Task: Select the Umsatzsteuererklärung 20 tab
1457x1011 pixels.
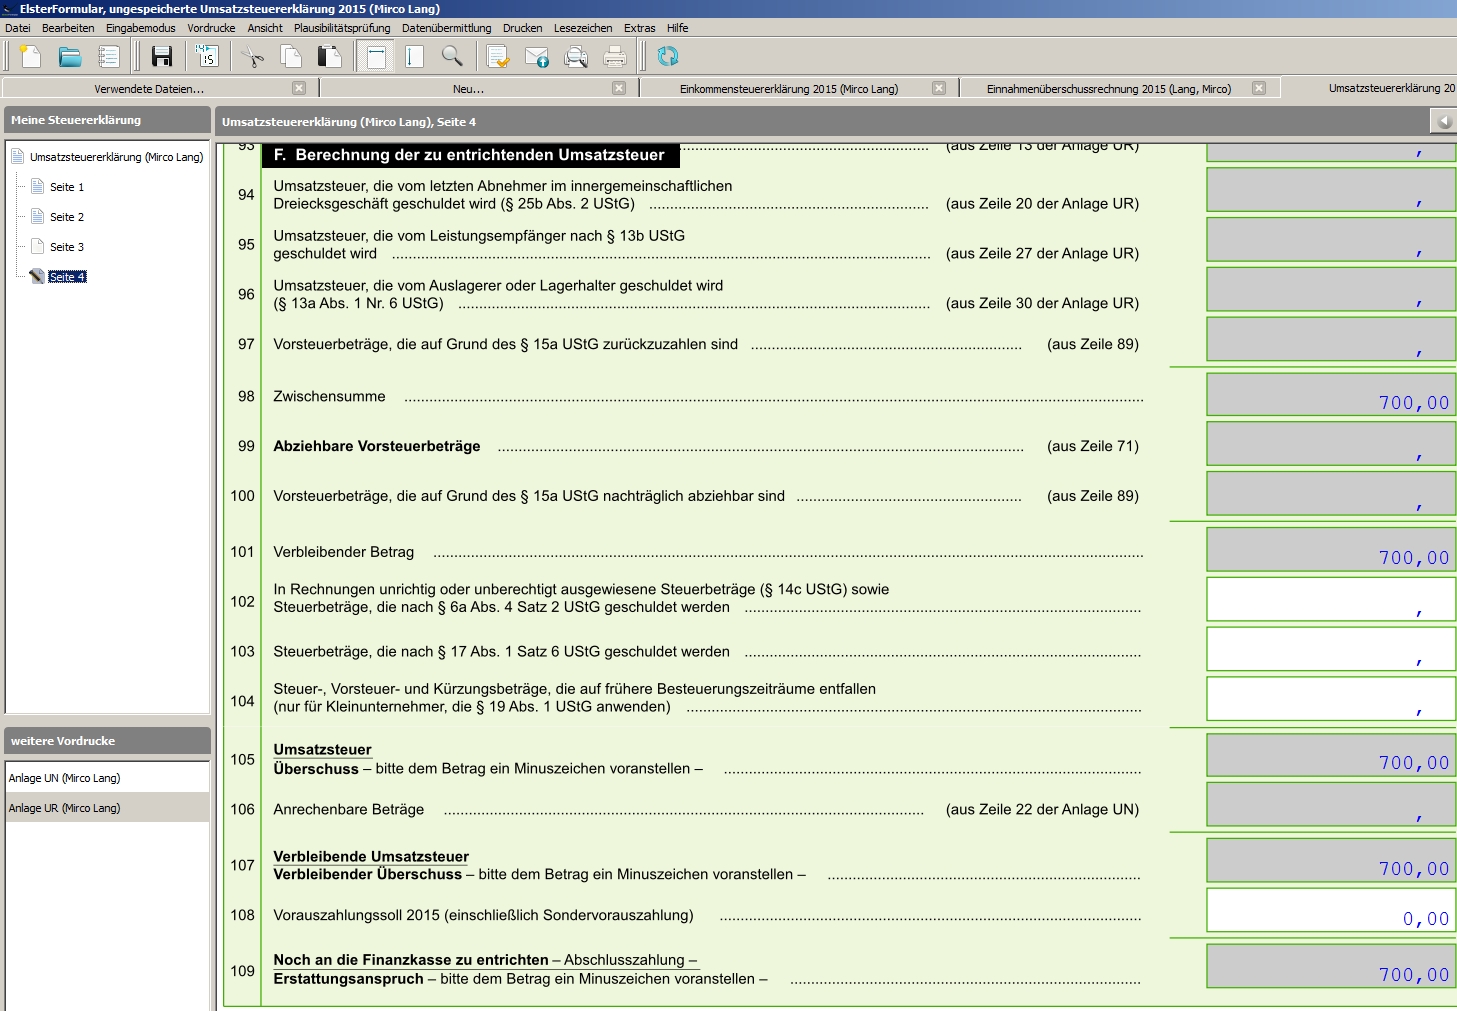Action: click(1370, 88)
